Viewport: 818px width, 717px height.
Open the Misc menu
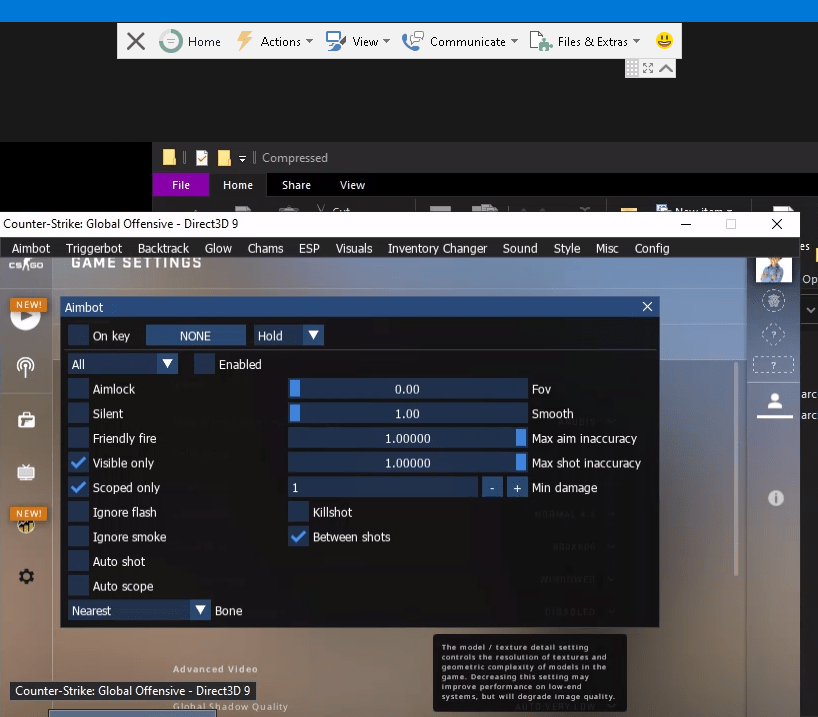point(607,248)
